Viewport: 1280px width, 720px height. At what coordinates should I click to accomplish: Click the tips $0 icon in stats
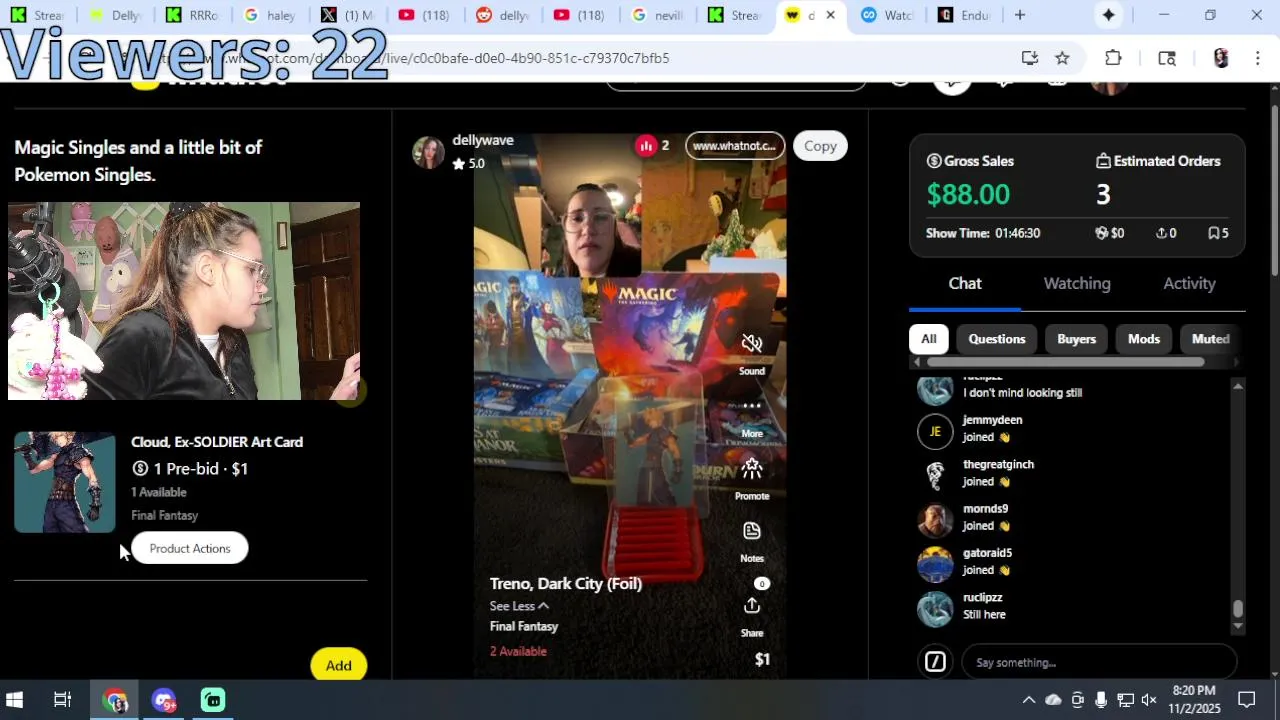1102,233
